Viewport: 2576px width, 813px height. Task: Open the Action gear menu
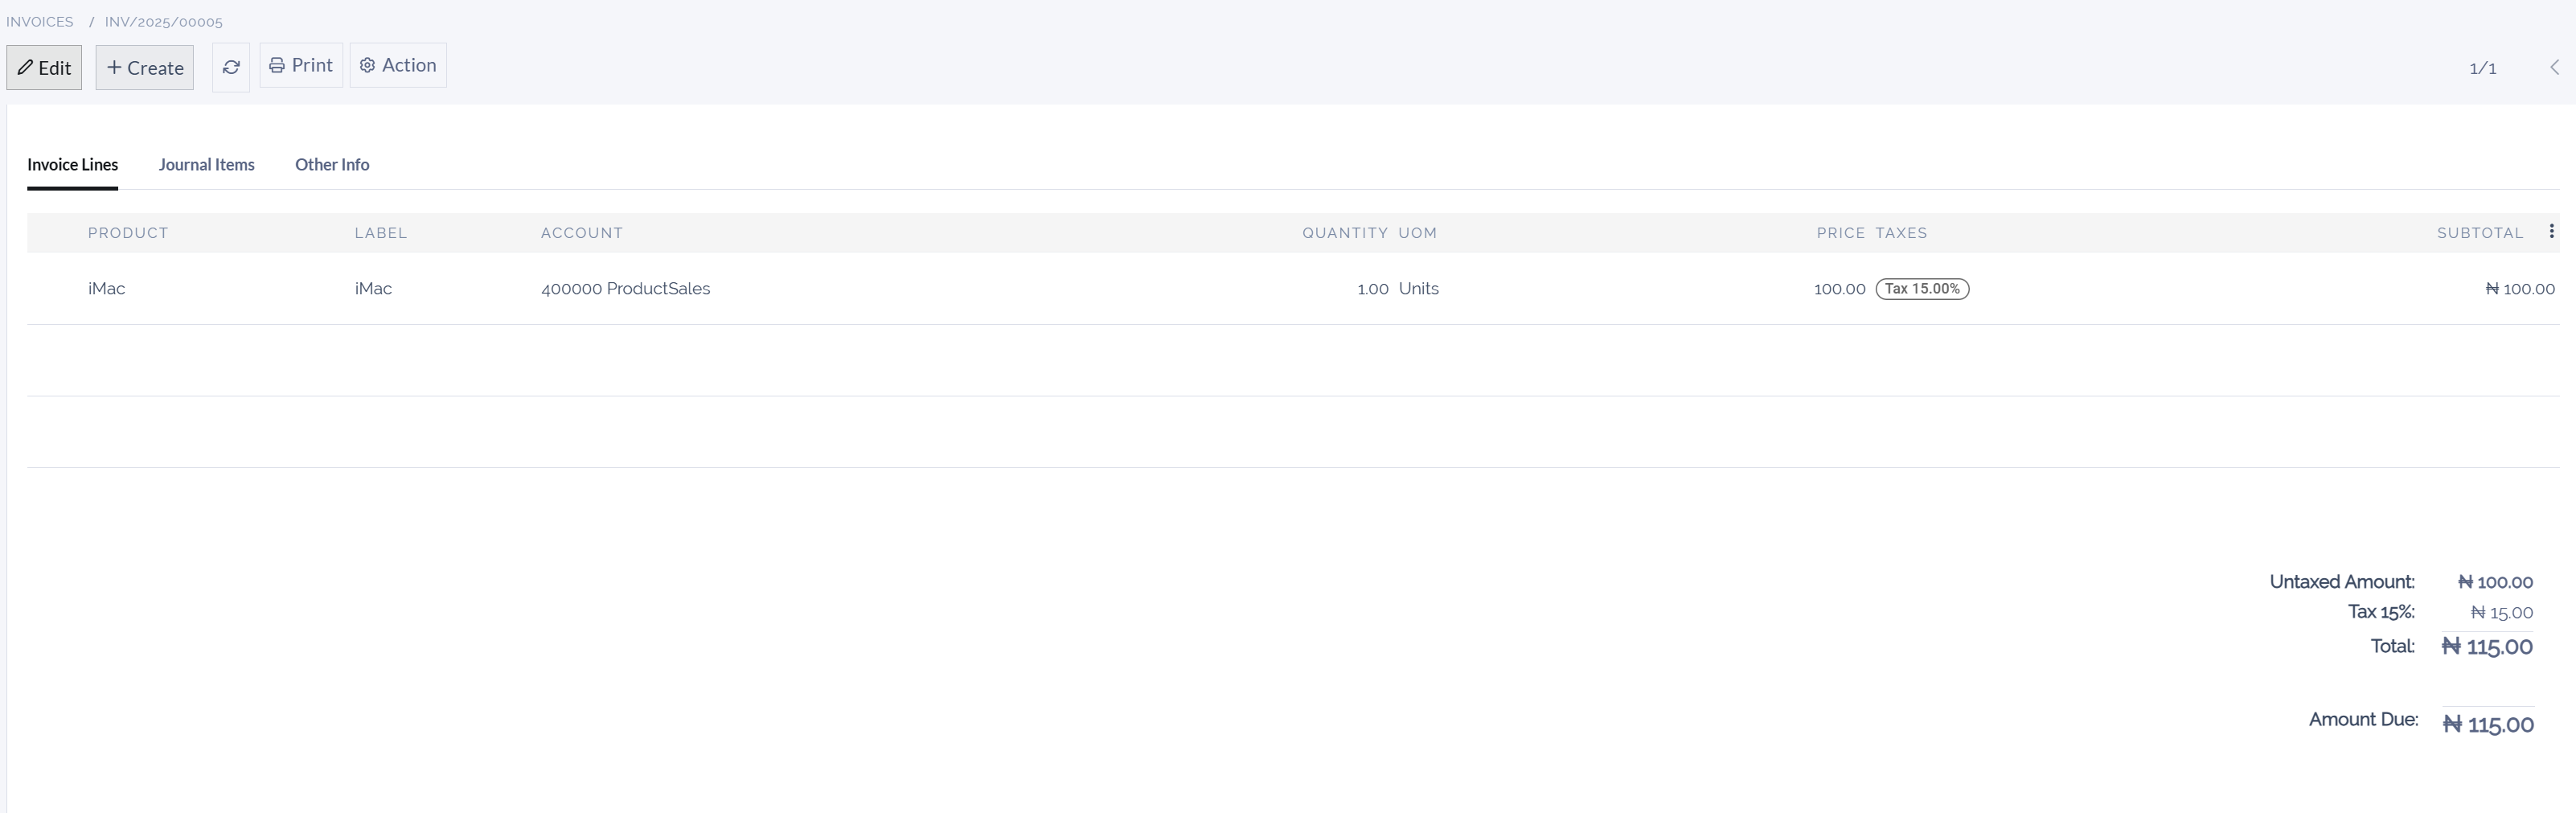point(398,65)
